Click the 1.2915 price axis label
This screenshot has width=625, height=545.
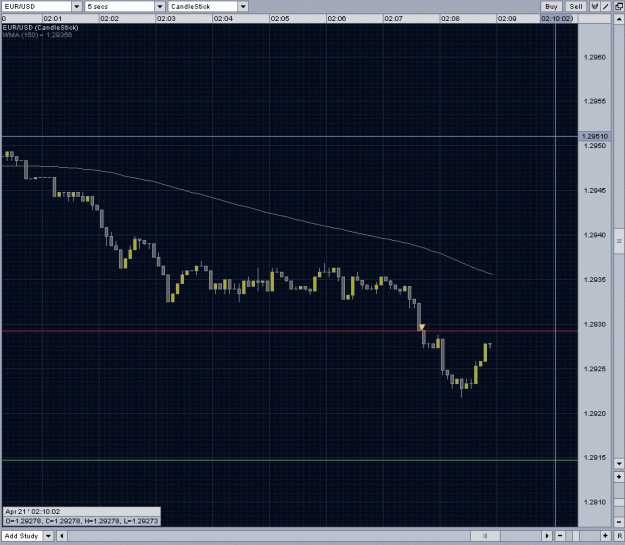pos(594,458)
